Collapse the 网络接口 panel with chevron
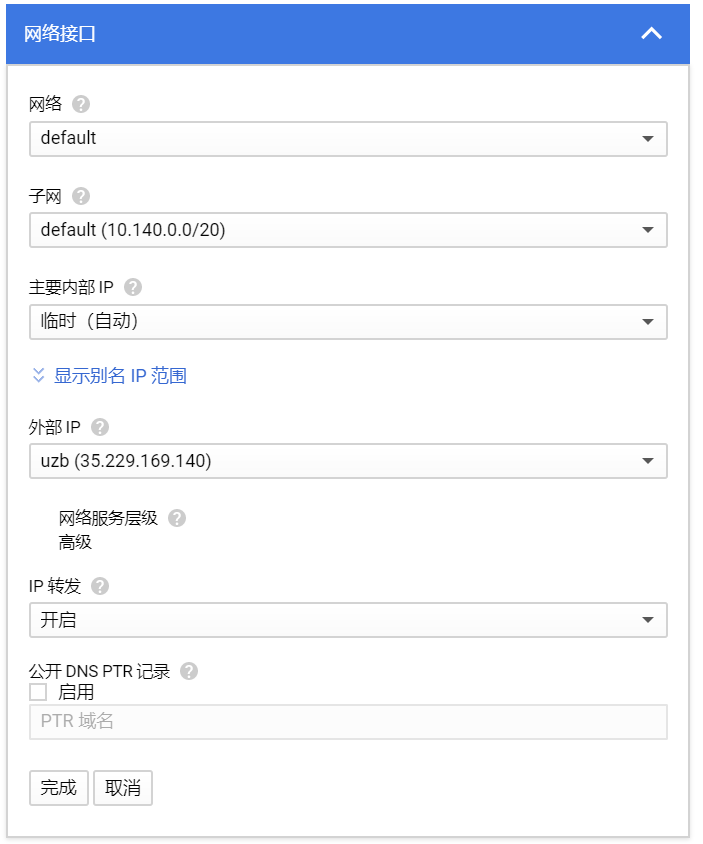The width and height of the screenshot is (703, 844). coord(651,34)
